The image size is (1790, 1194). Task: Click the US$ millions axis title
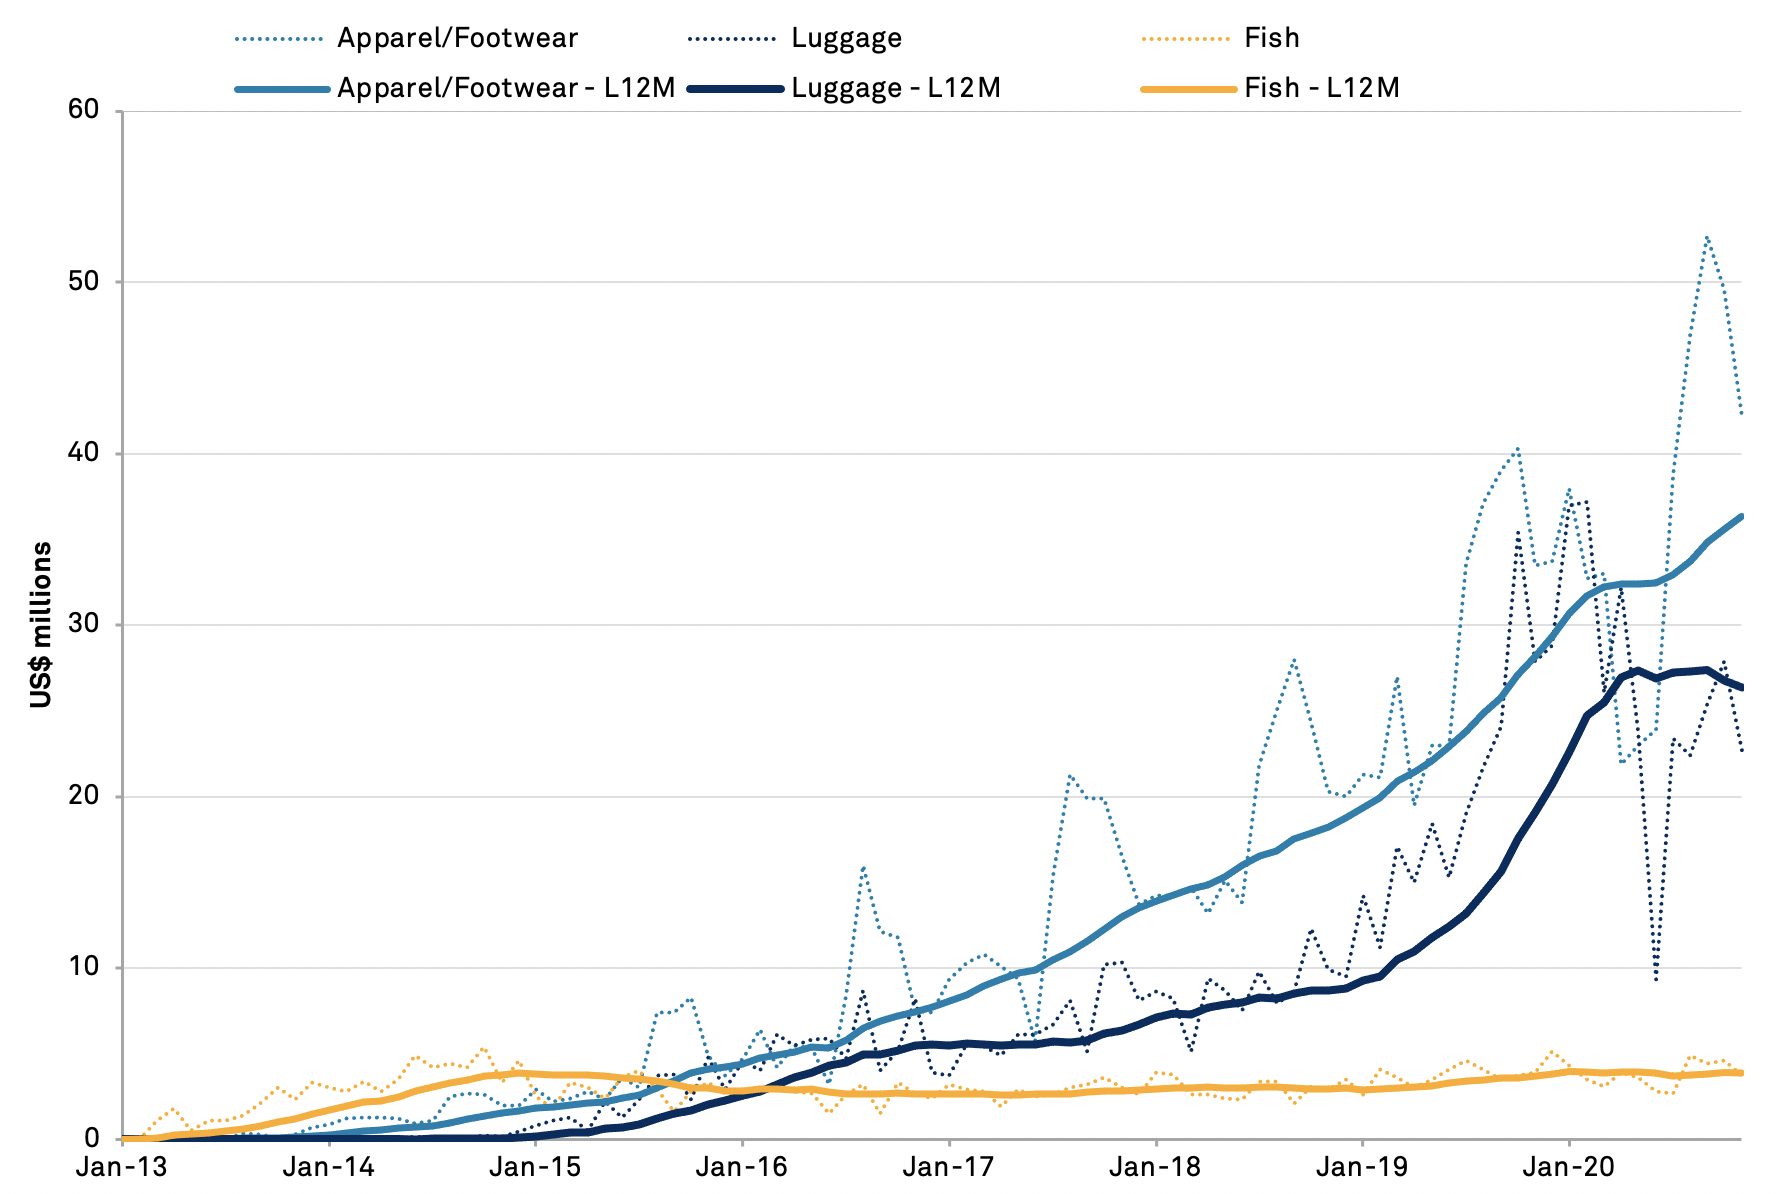click(x=41, y=625)
